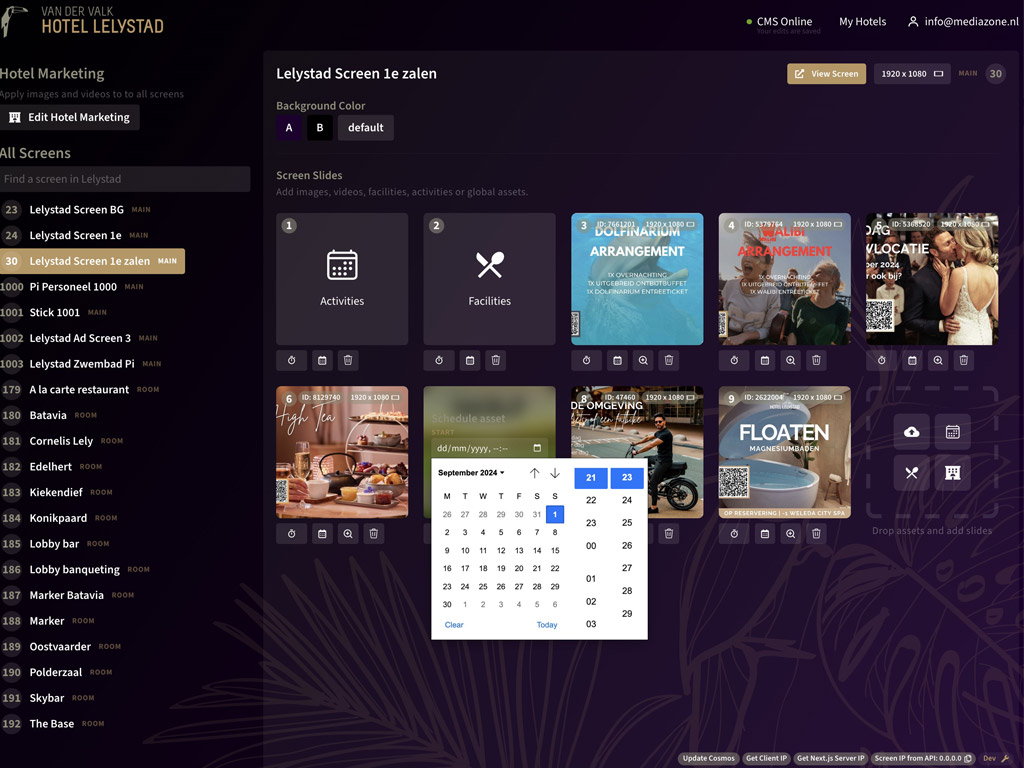Delete the High Tea slide
This screenshot has width=1024, height=768.
374,534
